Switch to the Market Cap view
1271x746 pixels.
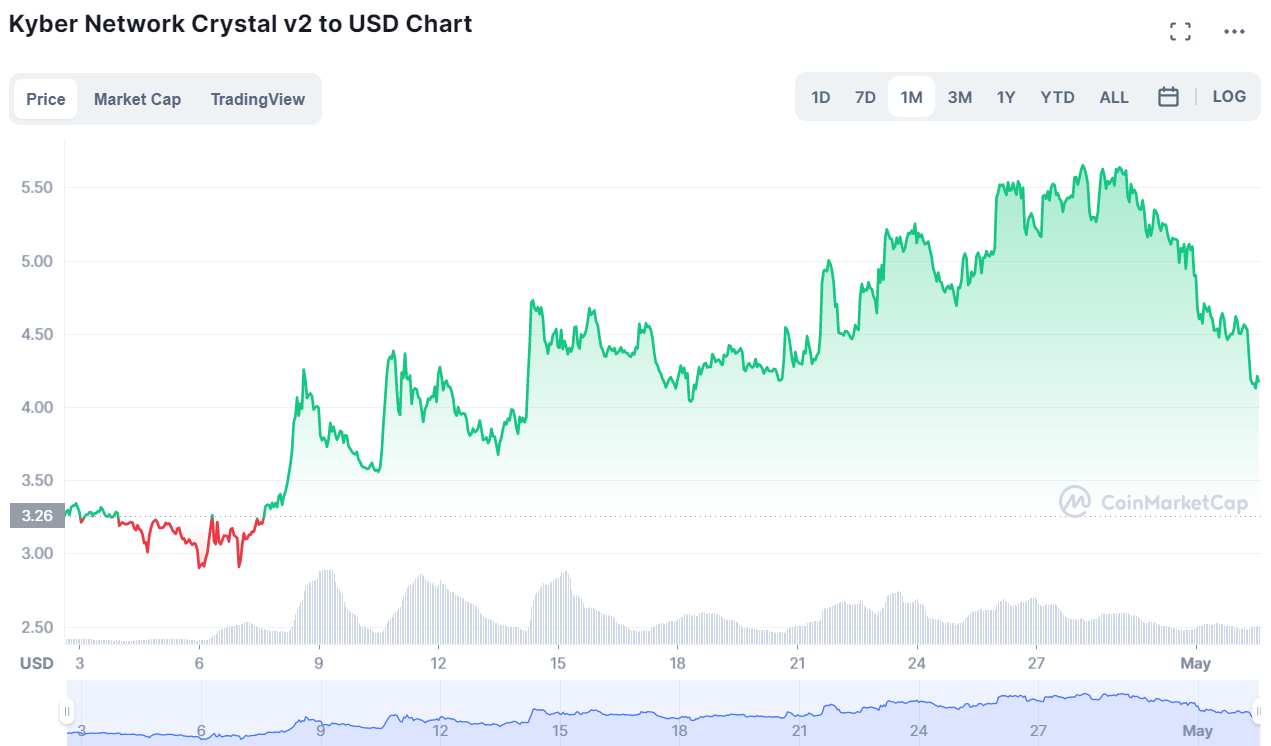point(137,98)
